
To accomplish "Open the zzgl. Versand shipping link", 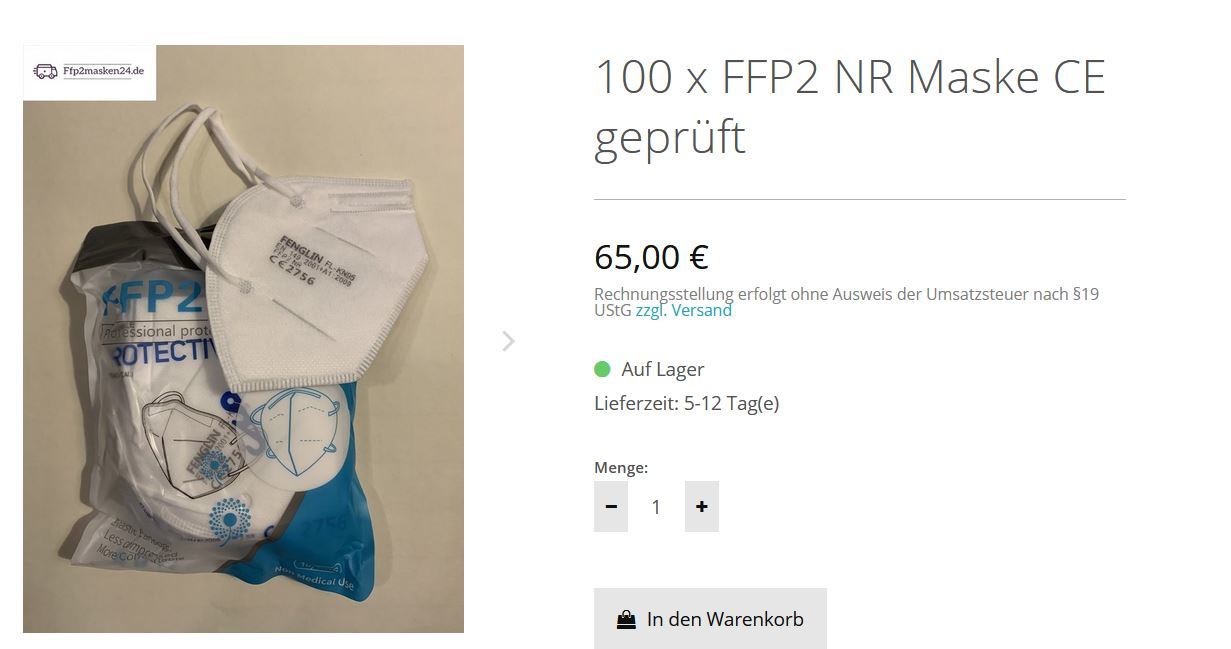I will (684, 310).
